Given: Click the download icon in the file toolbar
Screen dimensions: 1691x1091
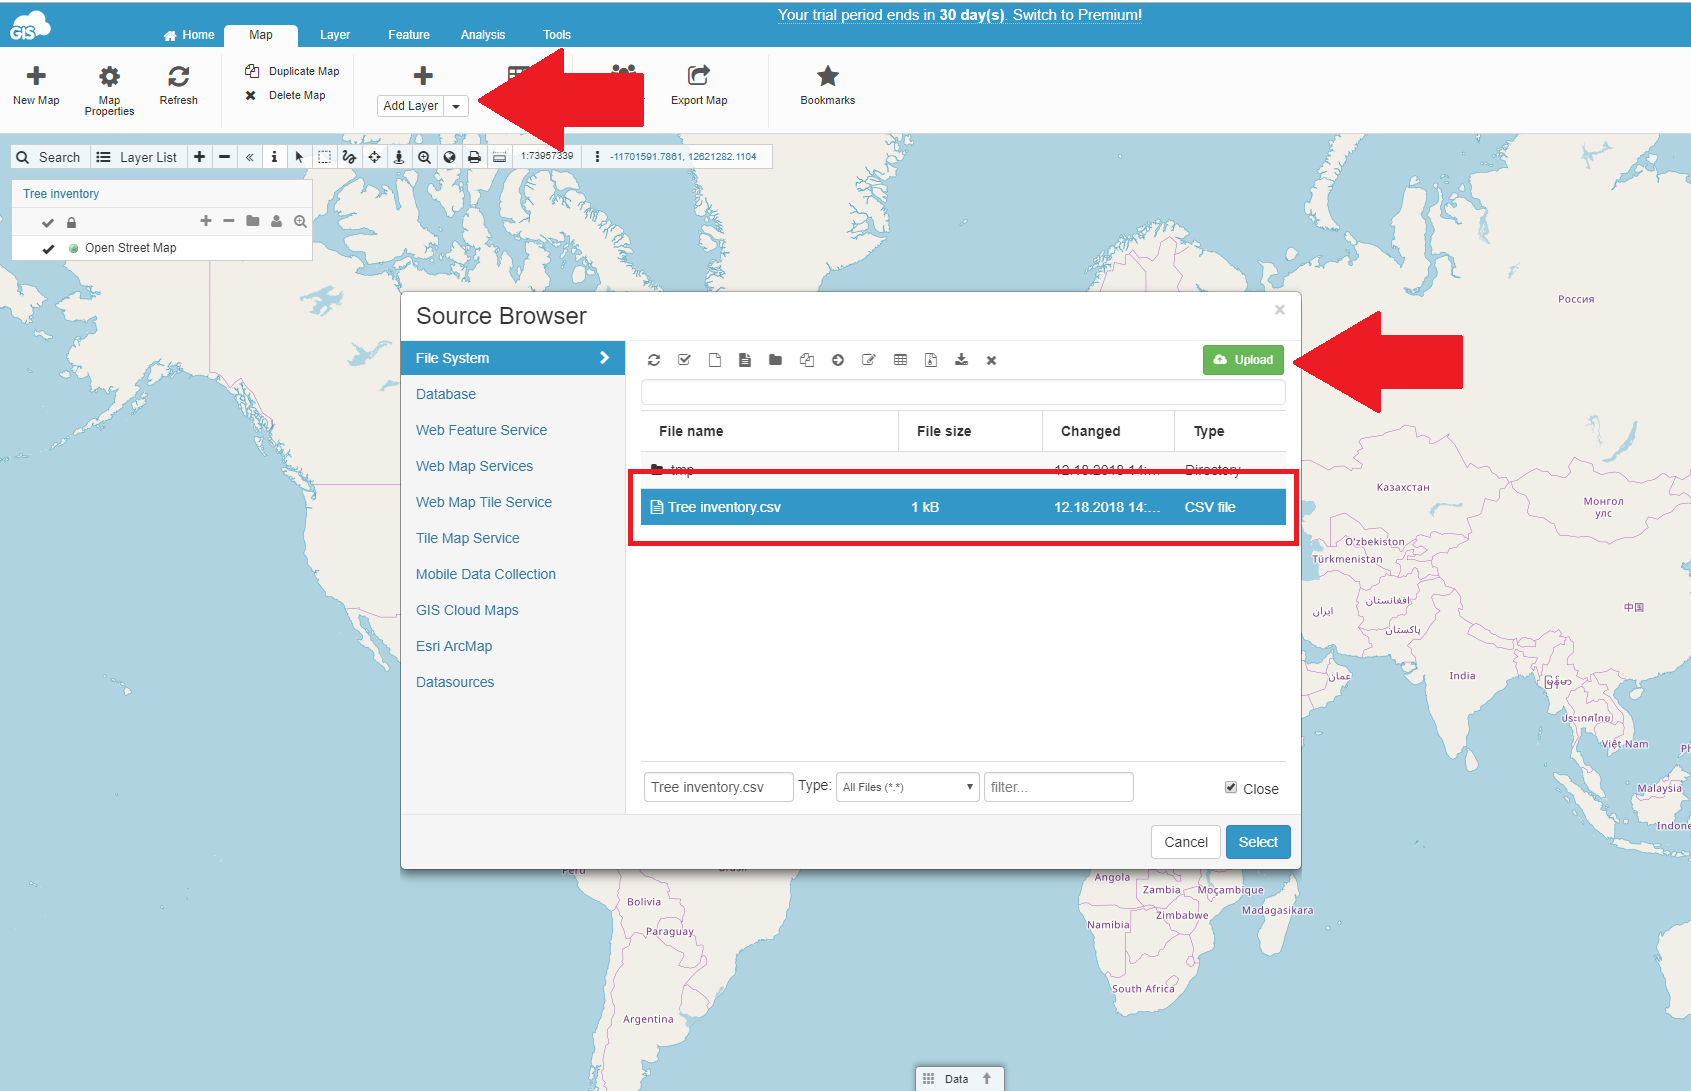Looking at the screenshot, I should point(961,360).
